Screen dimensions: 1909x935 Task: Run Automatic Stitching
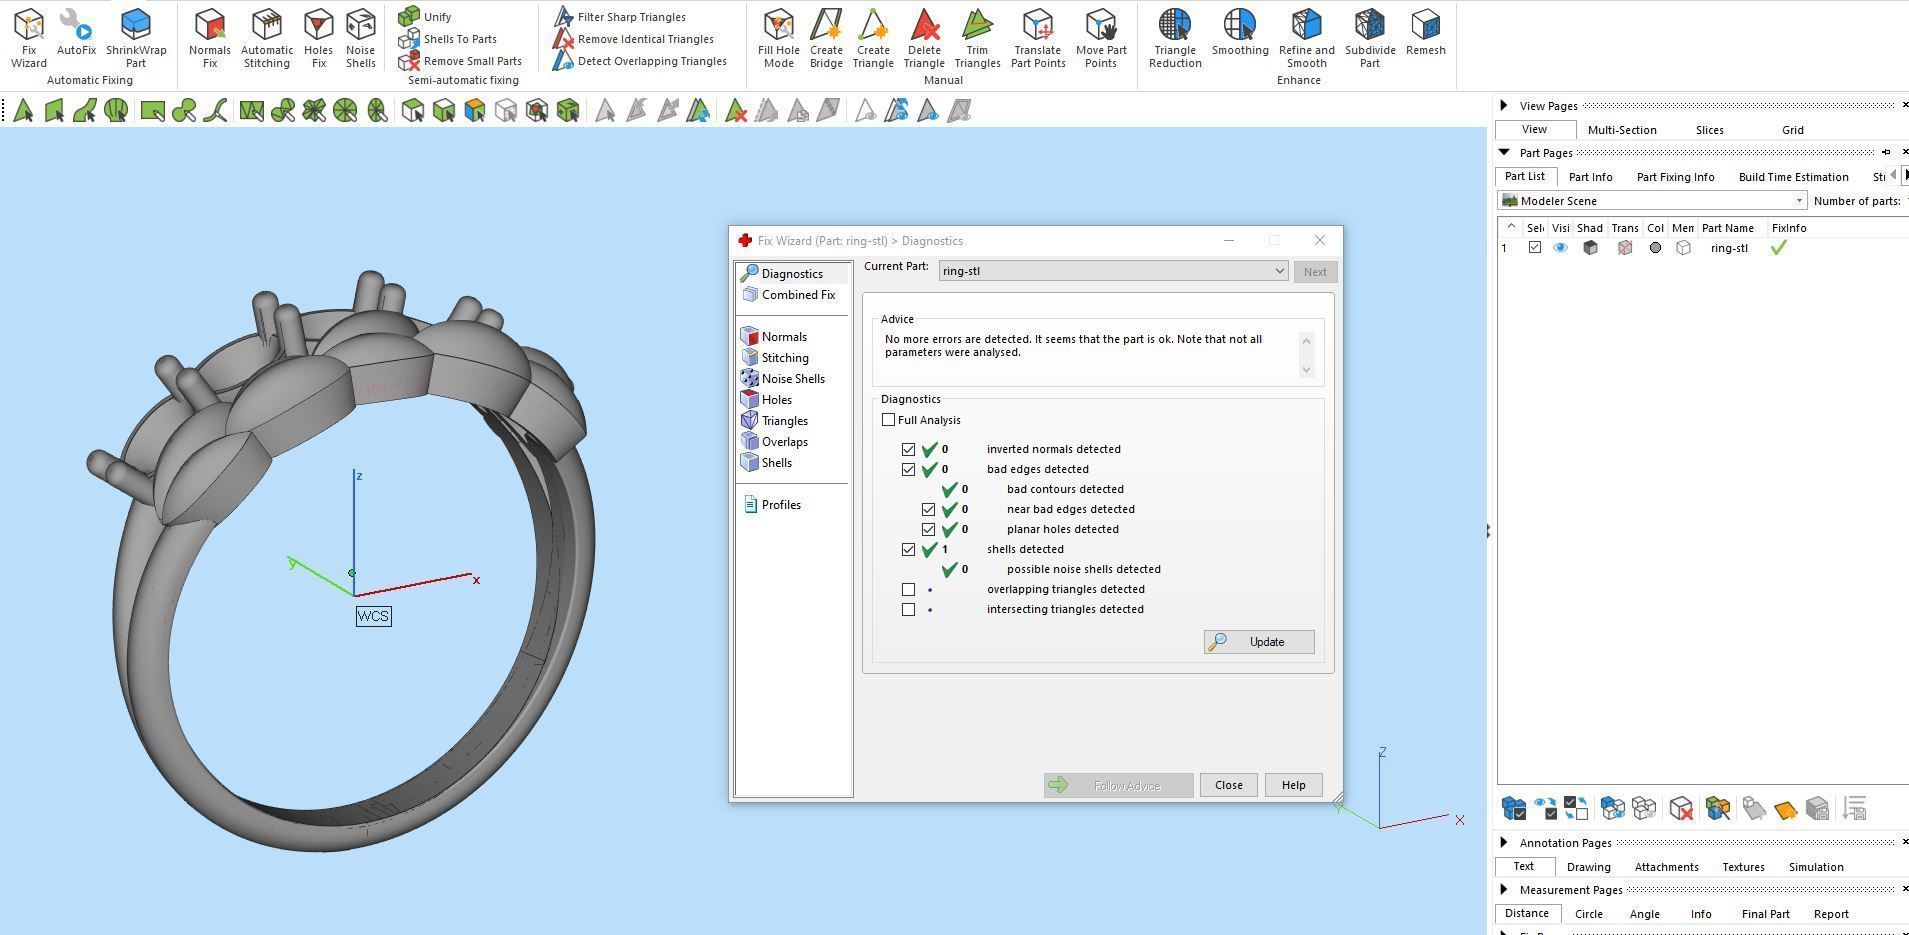click(267, 39)
